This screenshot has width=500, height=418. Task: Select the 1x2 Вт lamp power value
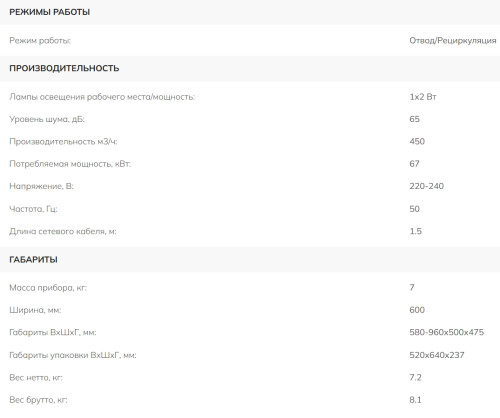click(x=423, y=97)
